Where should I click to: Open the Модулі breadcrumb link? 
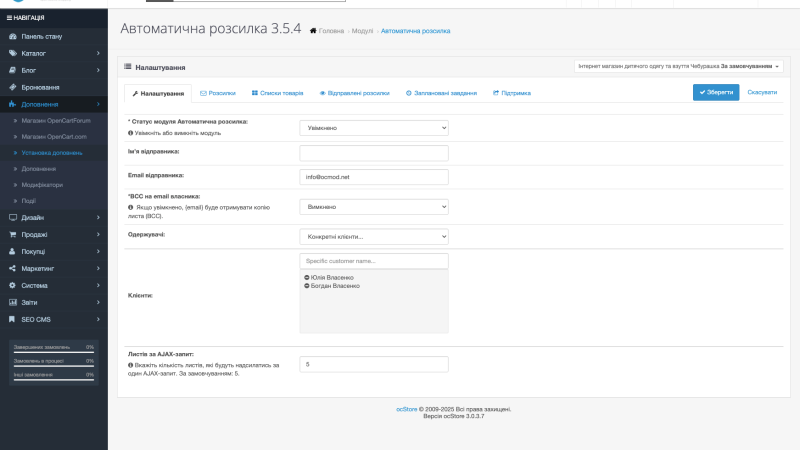click(x=362, y=31)
